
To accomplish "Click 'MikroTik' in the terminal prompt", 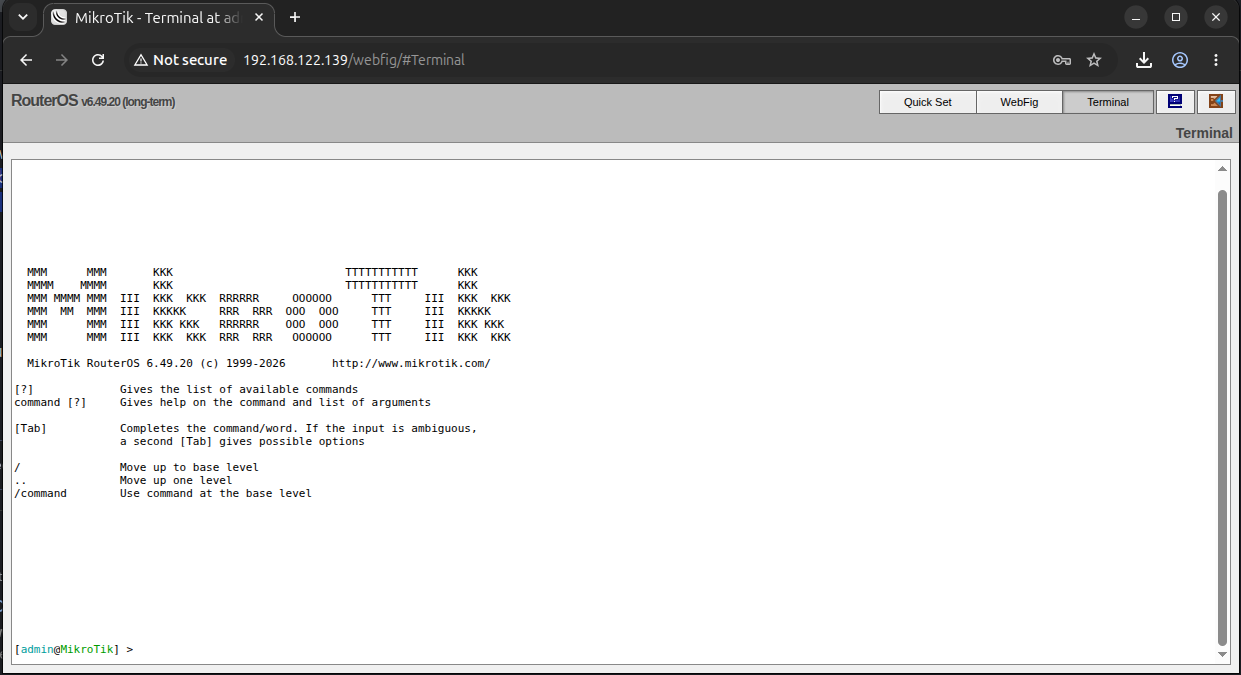I will click(x=87, y=650).
